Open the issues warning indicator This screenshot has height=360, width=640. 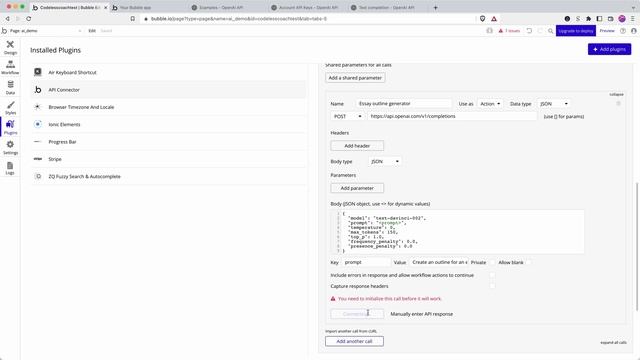coord(509,31)
